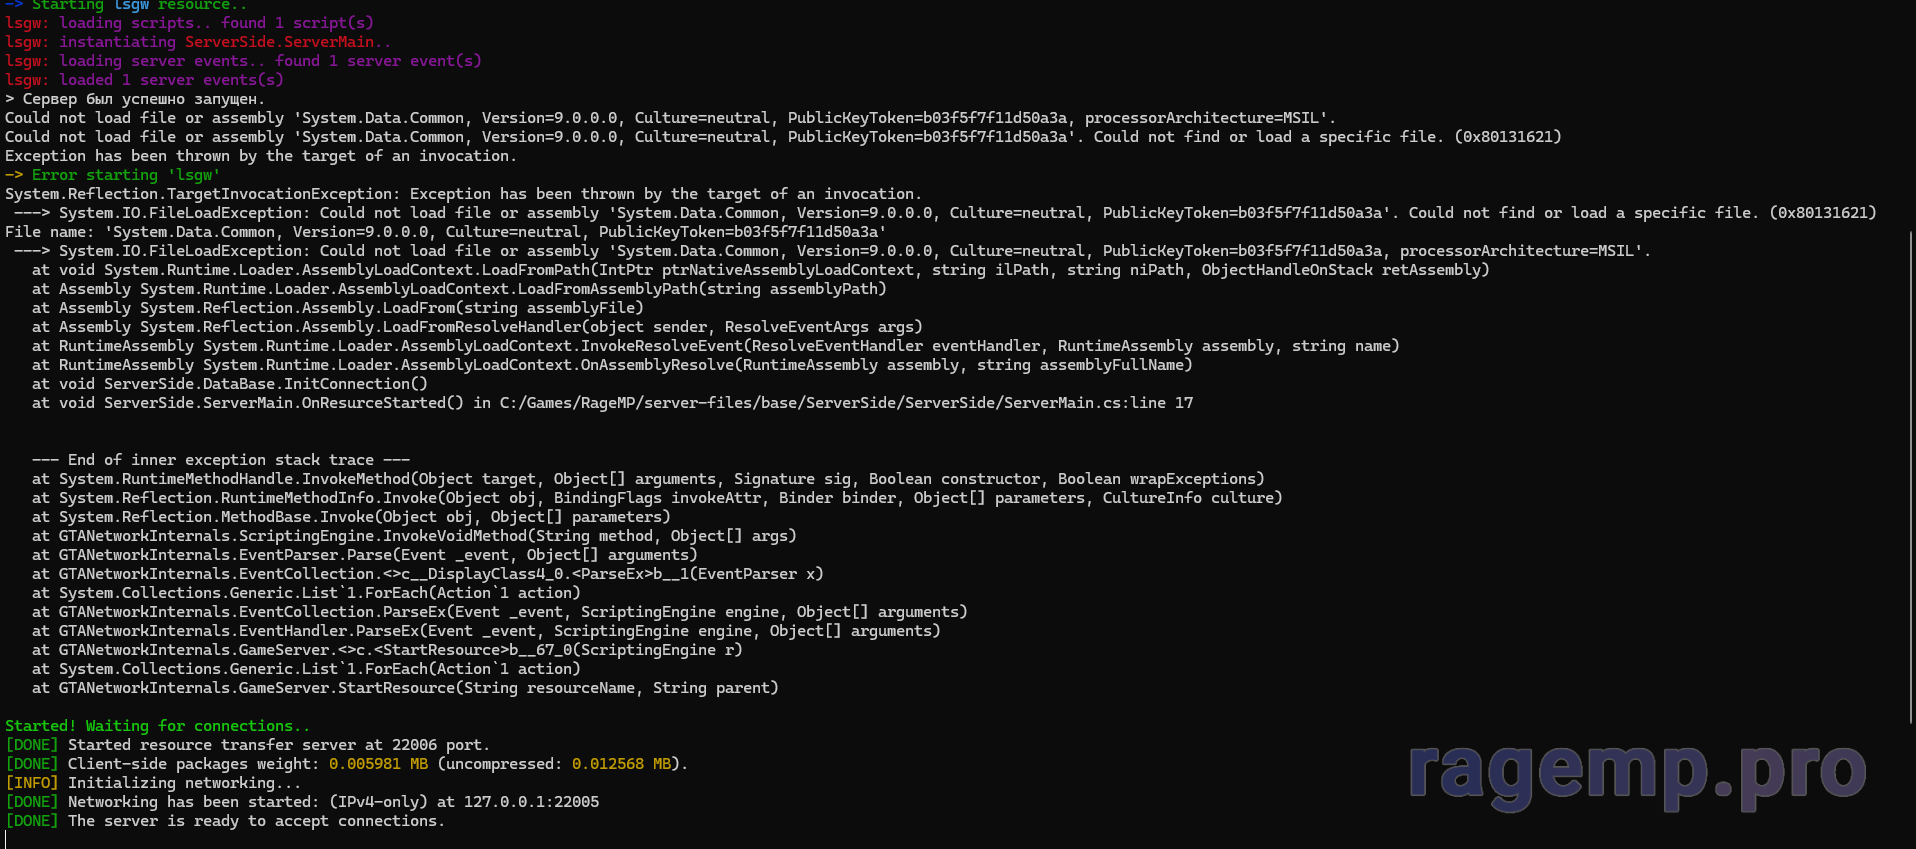1916x849 pixels.
Task: Click the ScriptingEngine.InvokeVoidMethod stack frame
Action: (427, 536)
